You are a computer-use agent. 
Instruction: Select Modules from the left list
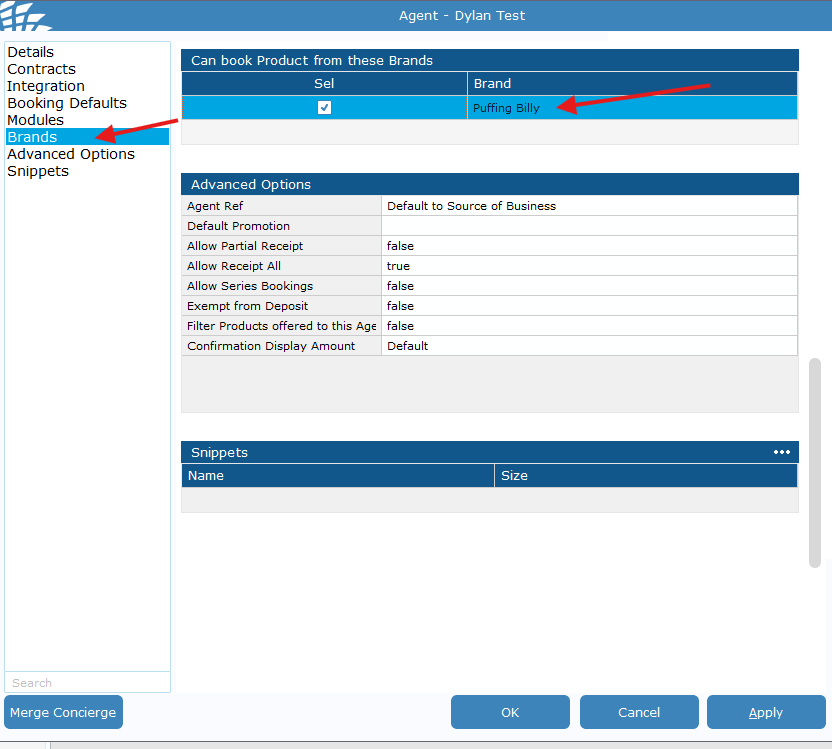pos(36,120)
